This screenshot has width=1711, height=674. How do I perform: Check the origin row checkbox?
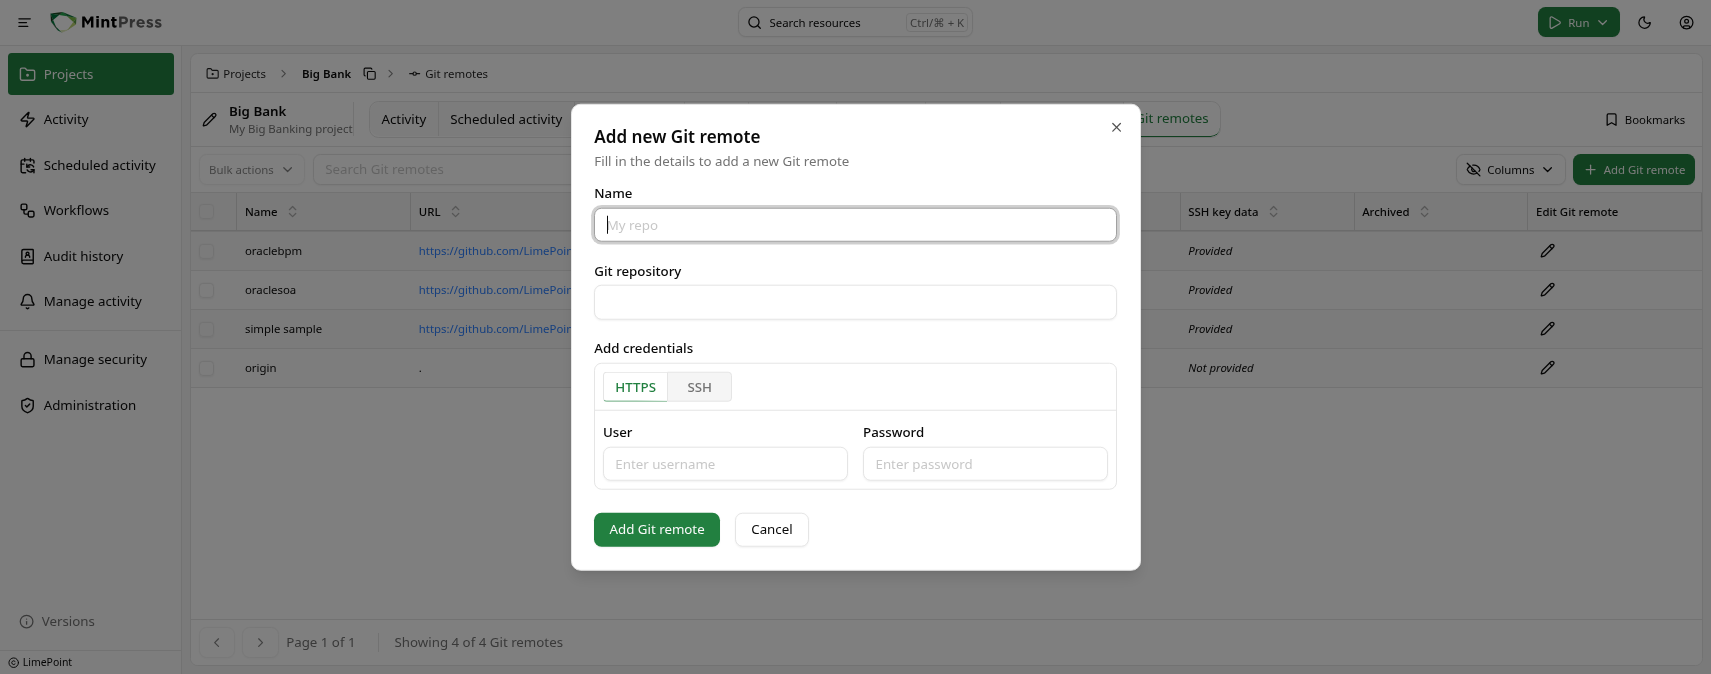(206, 368)
